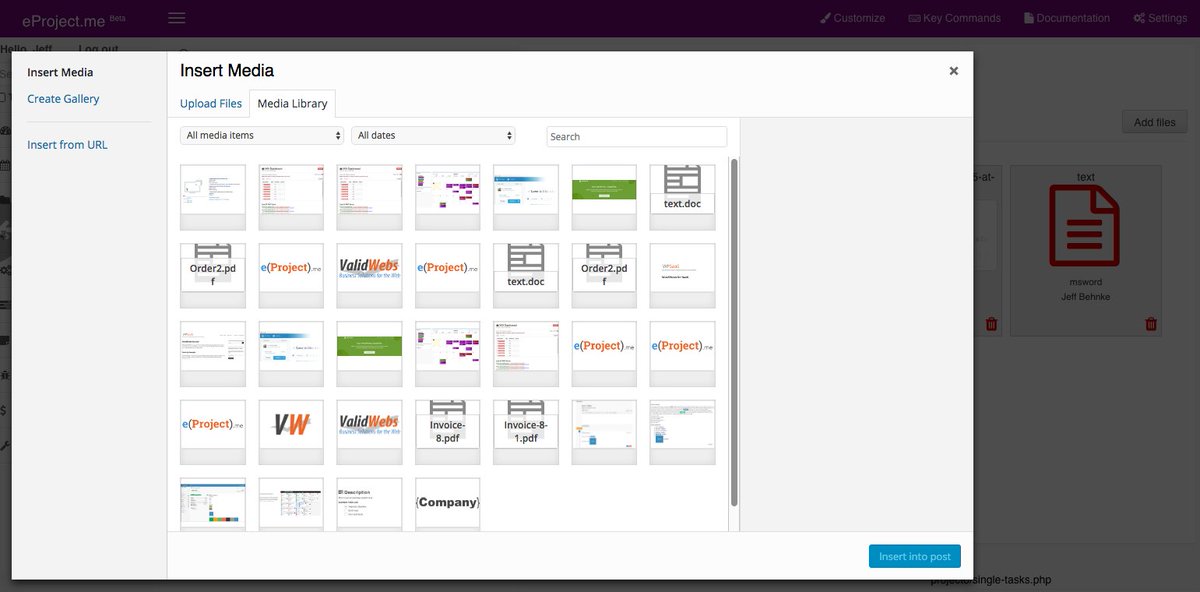Select the VW logo thumbnail
The width and height of the screenshot is (1200, 592).
291,432
